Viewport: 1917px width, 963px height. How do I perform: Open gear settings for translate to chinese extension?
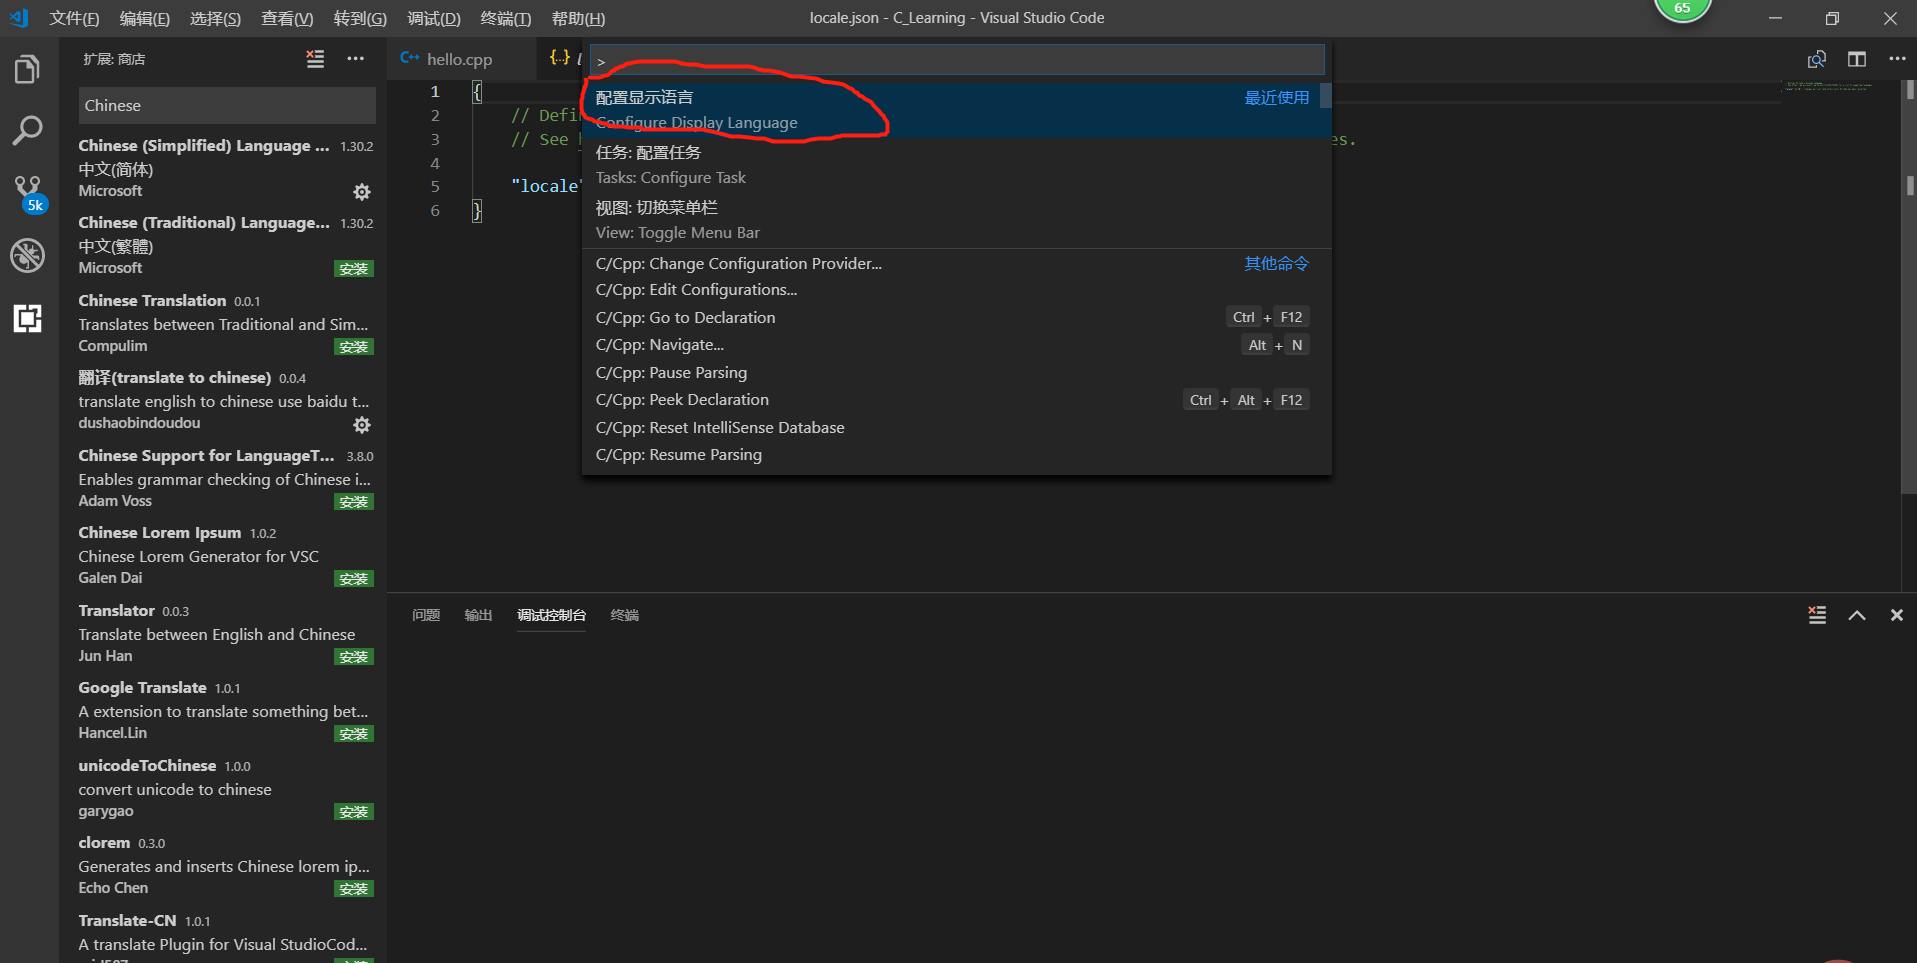click(362, 425)
